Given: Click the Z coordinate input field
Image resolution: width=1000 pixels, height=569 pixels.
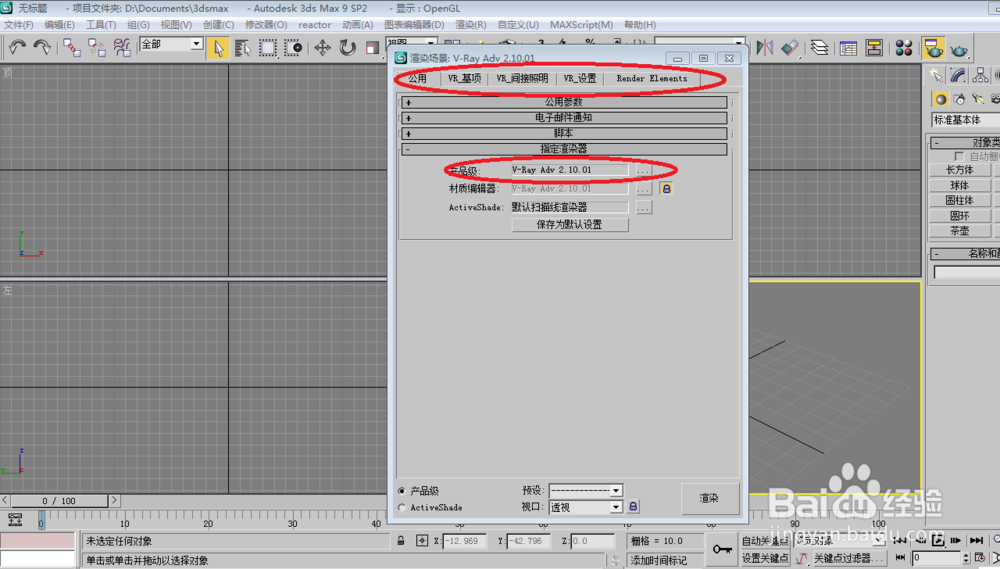Looking at the screenshot, I should point(592,541).
